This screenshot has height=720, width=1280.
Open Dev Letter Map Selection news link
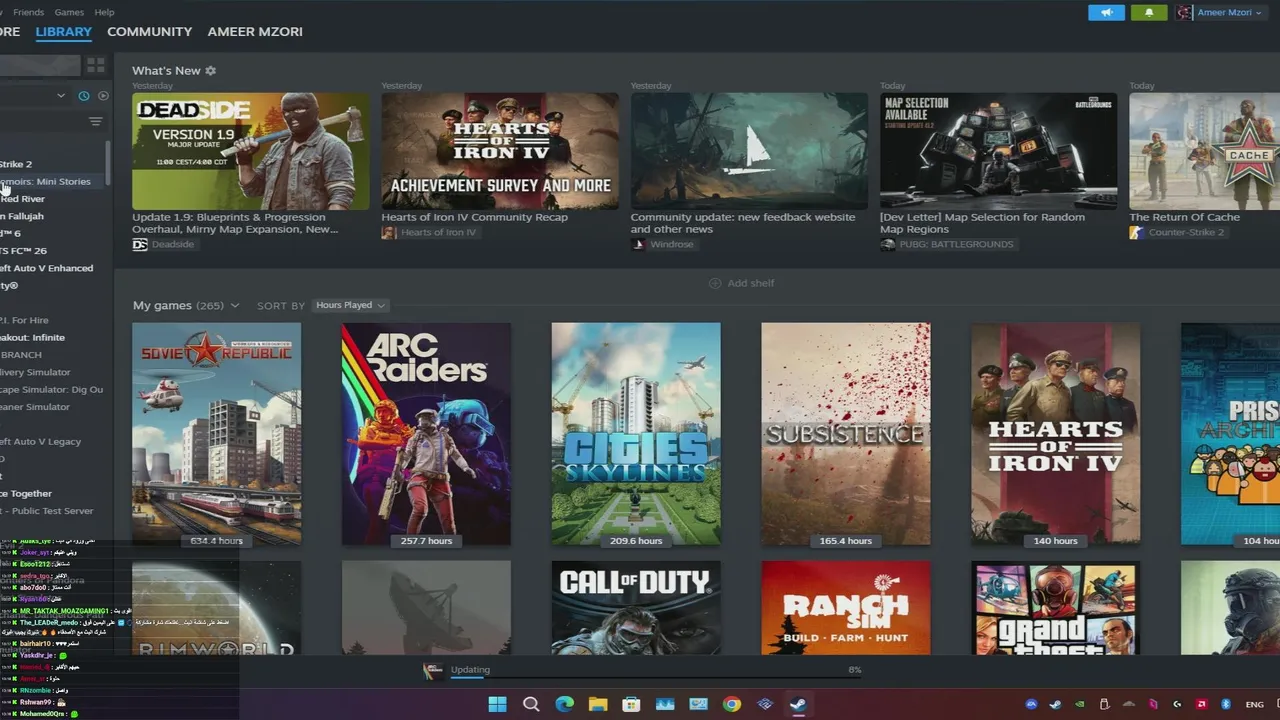point(982,223)
